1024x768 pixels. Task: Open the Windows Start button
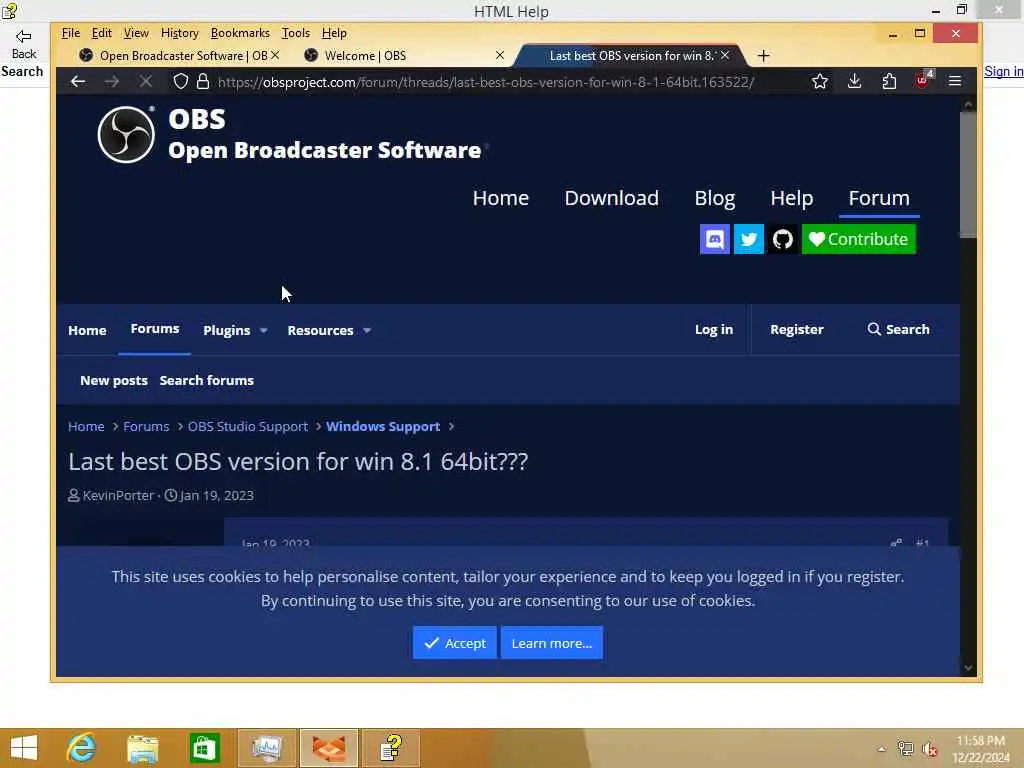24,748
